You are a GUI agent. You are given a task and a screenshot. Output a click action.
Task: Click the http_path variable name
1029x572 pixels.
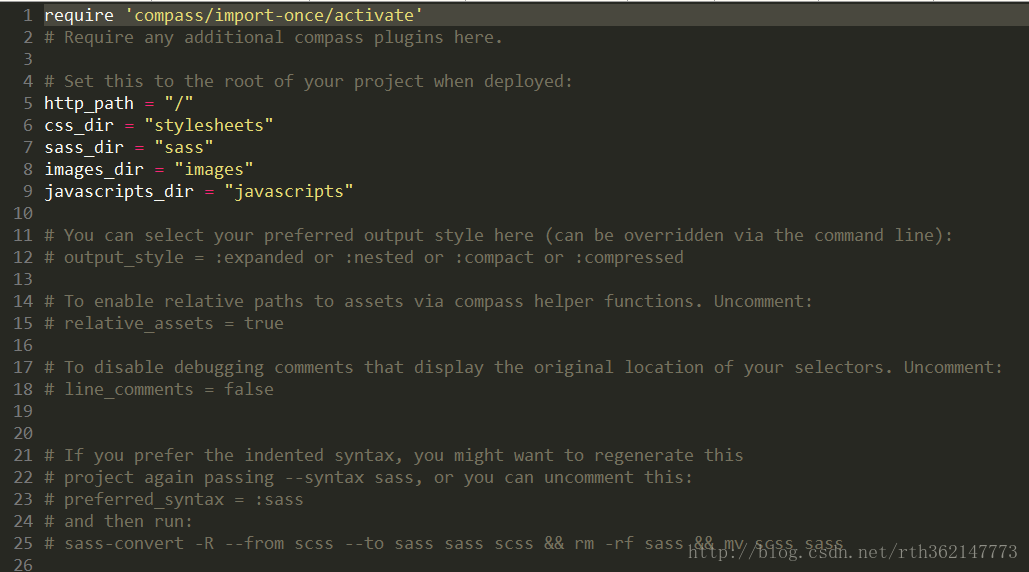[x=89, y=104]
